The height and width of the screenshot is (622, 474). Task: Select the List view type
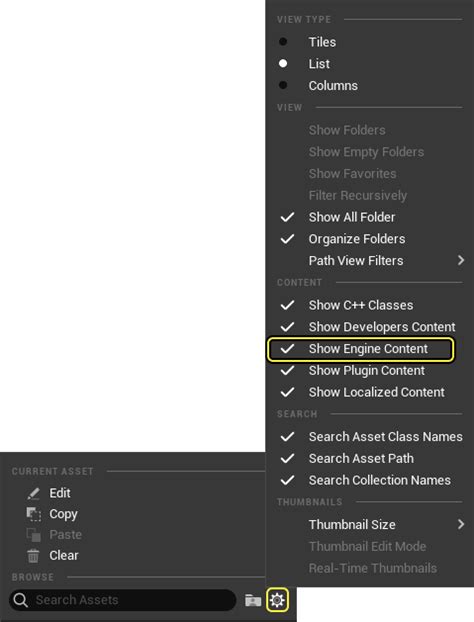(319, 63)
